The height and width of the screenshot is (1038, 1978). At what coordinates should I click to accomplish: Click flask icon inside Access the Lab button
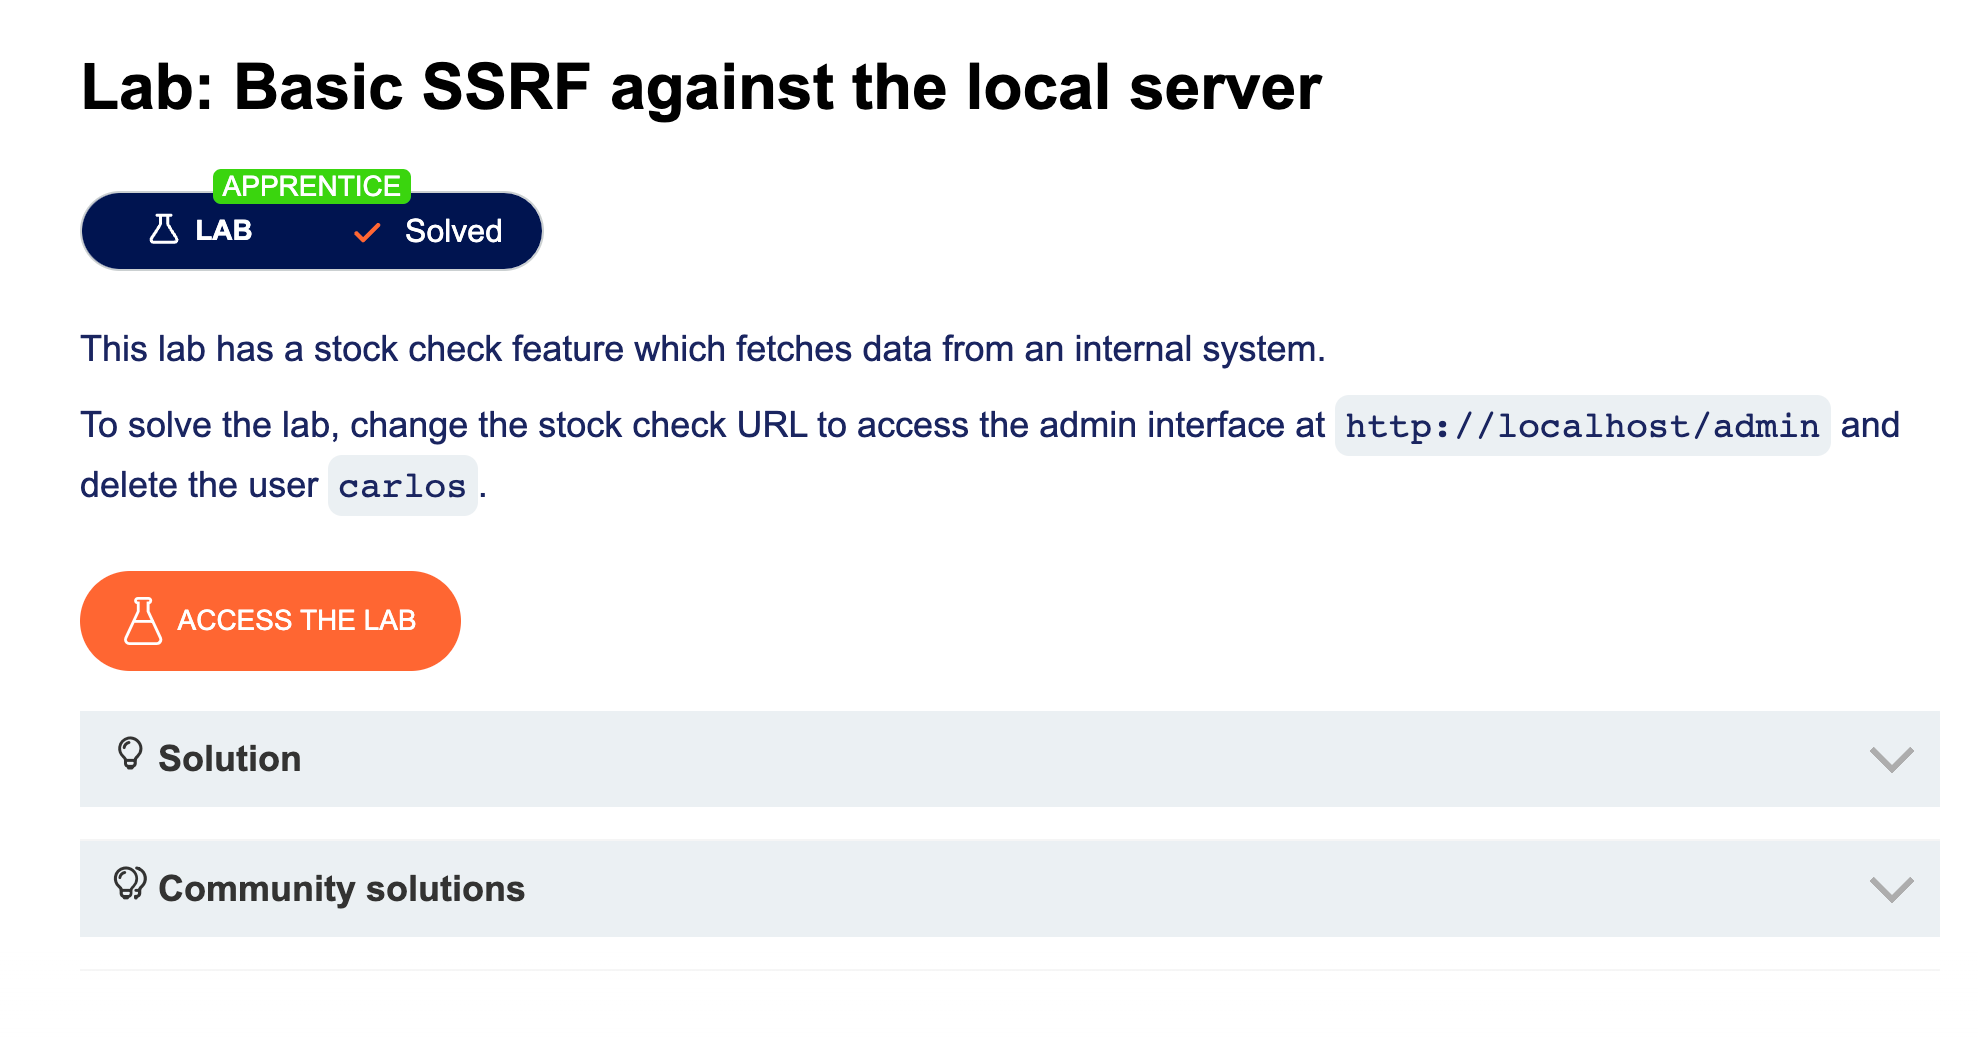[142, 621]
